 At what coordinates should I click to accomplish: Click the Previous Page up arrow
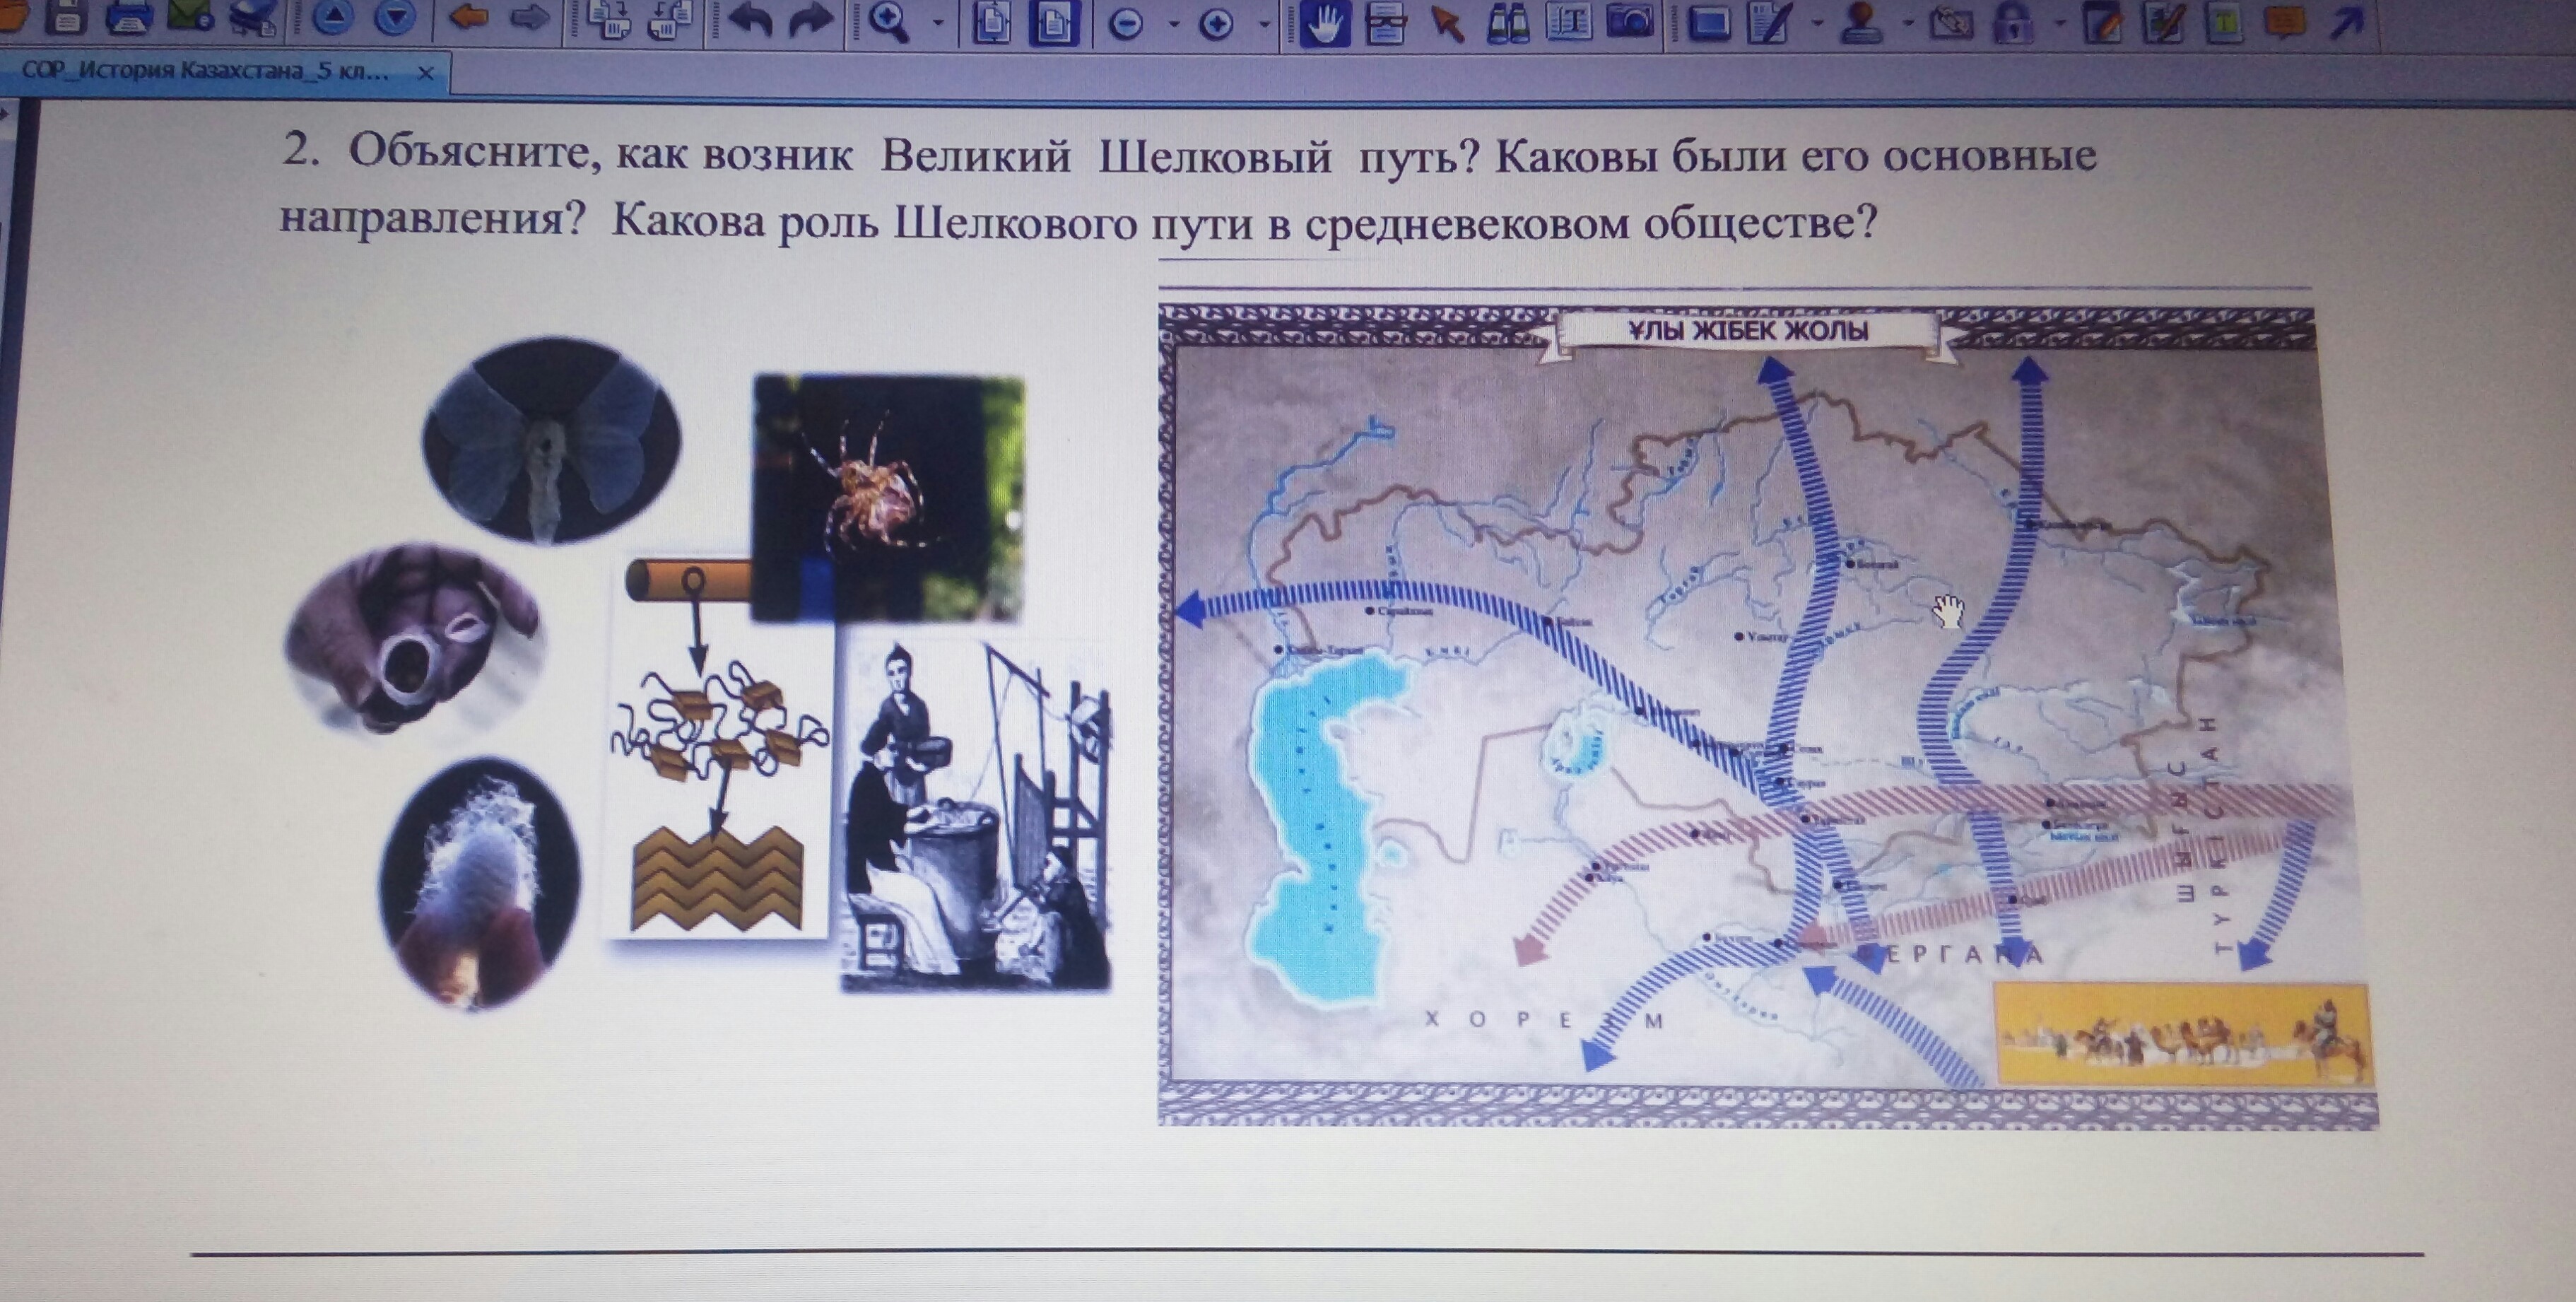334,18
